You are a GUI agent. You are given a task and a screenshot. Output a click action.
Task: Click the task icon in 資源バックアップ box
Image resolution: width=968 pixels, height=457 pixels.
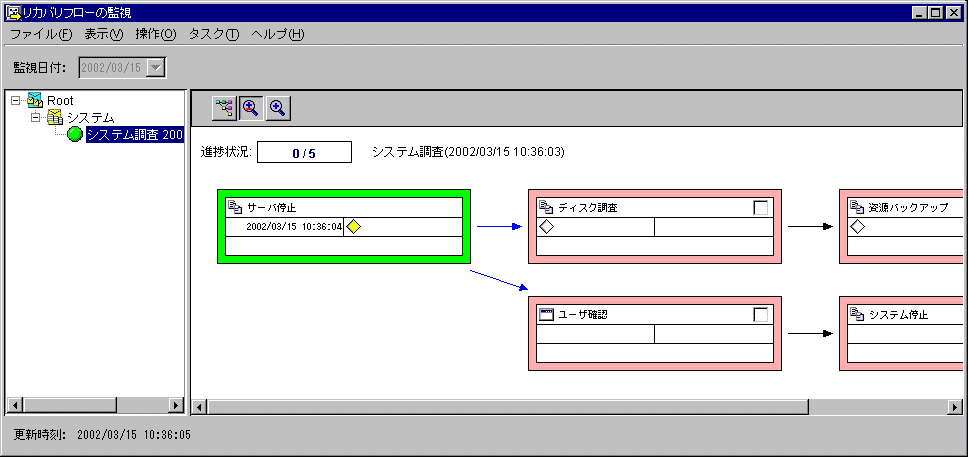click(857, 207)
